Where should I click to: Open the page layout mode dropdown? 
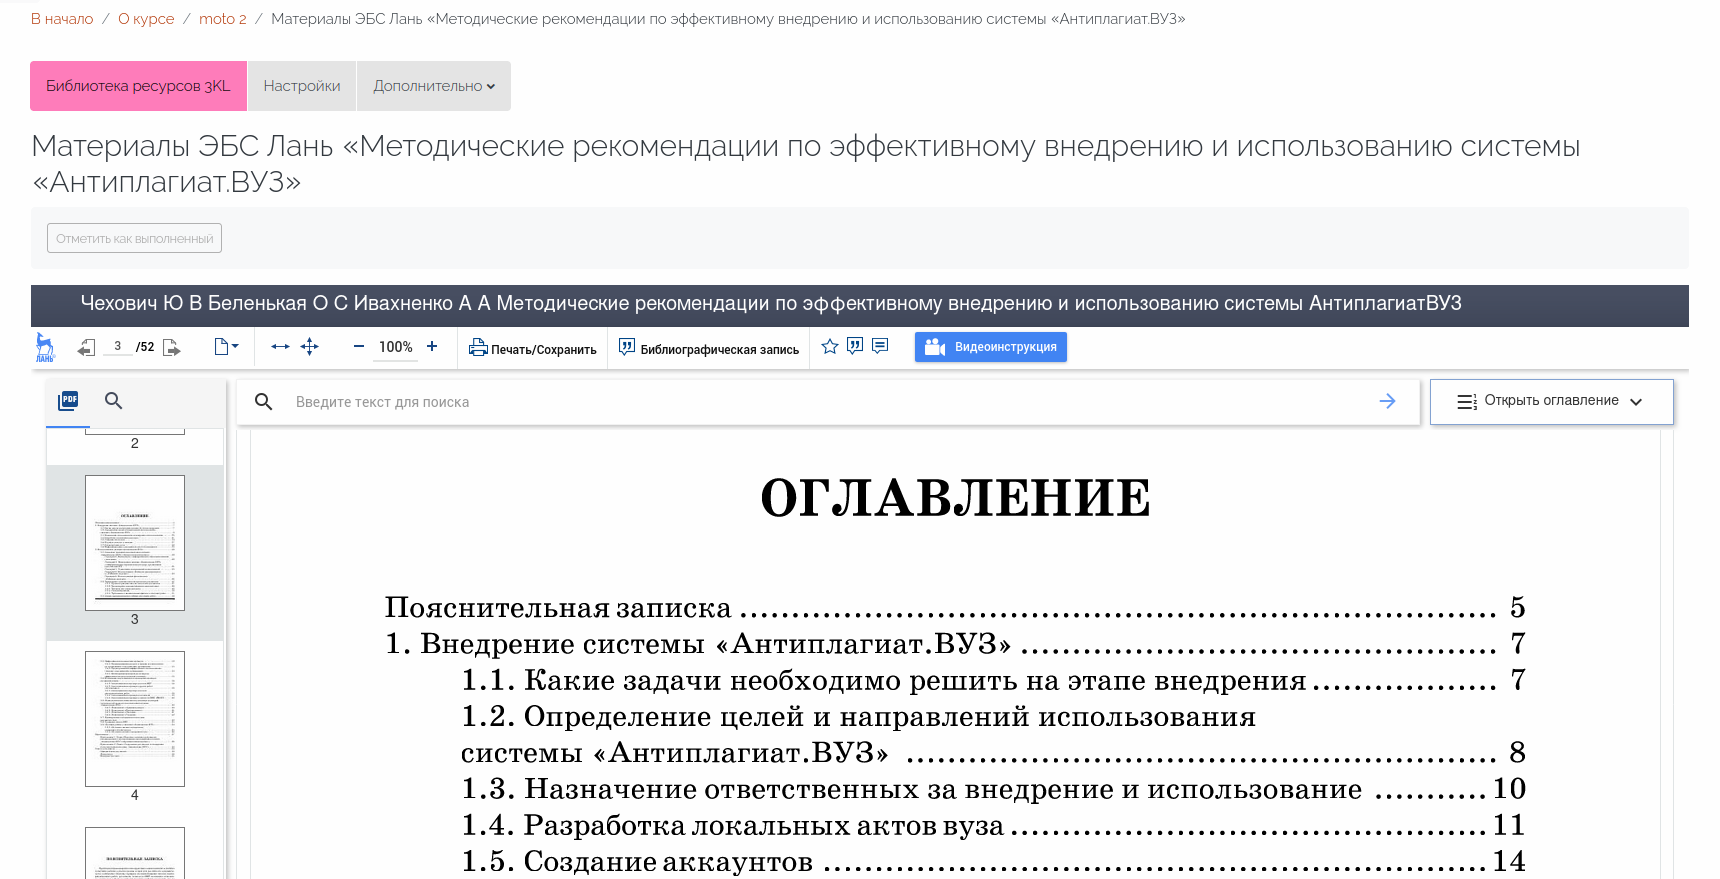(227, 346)
